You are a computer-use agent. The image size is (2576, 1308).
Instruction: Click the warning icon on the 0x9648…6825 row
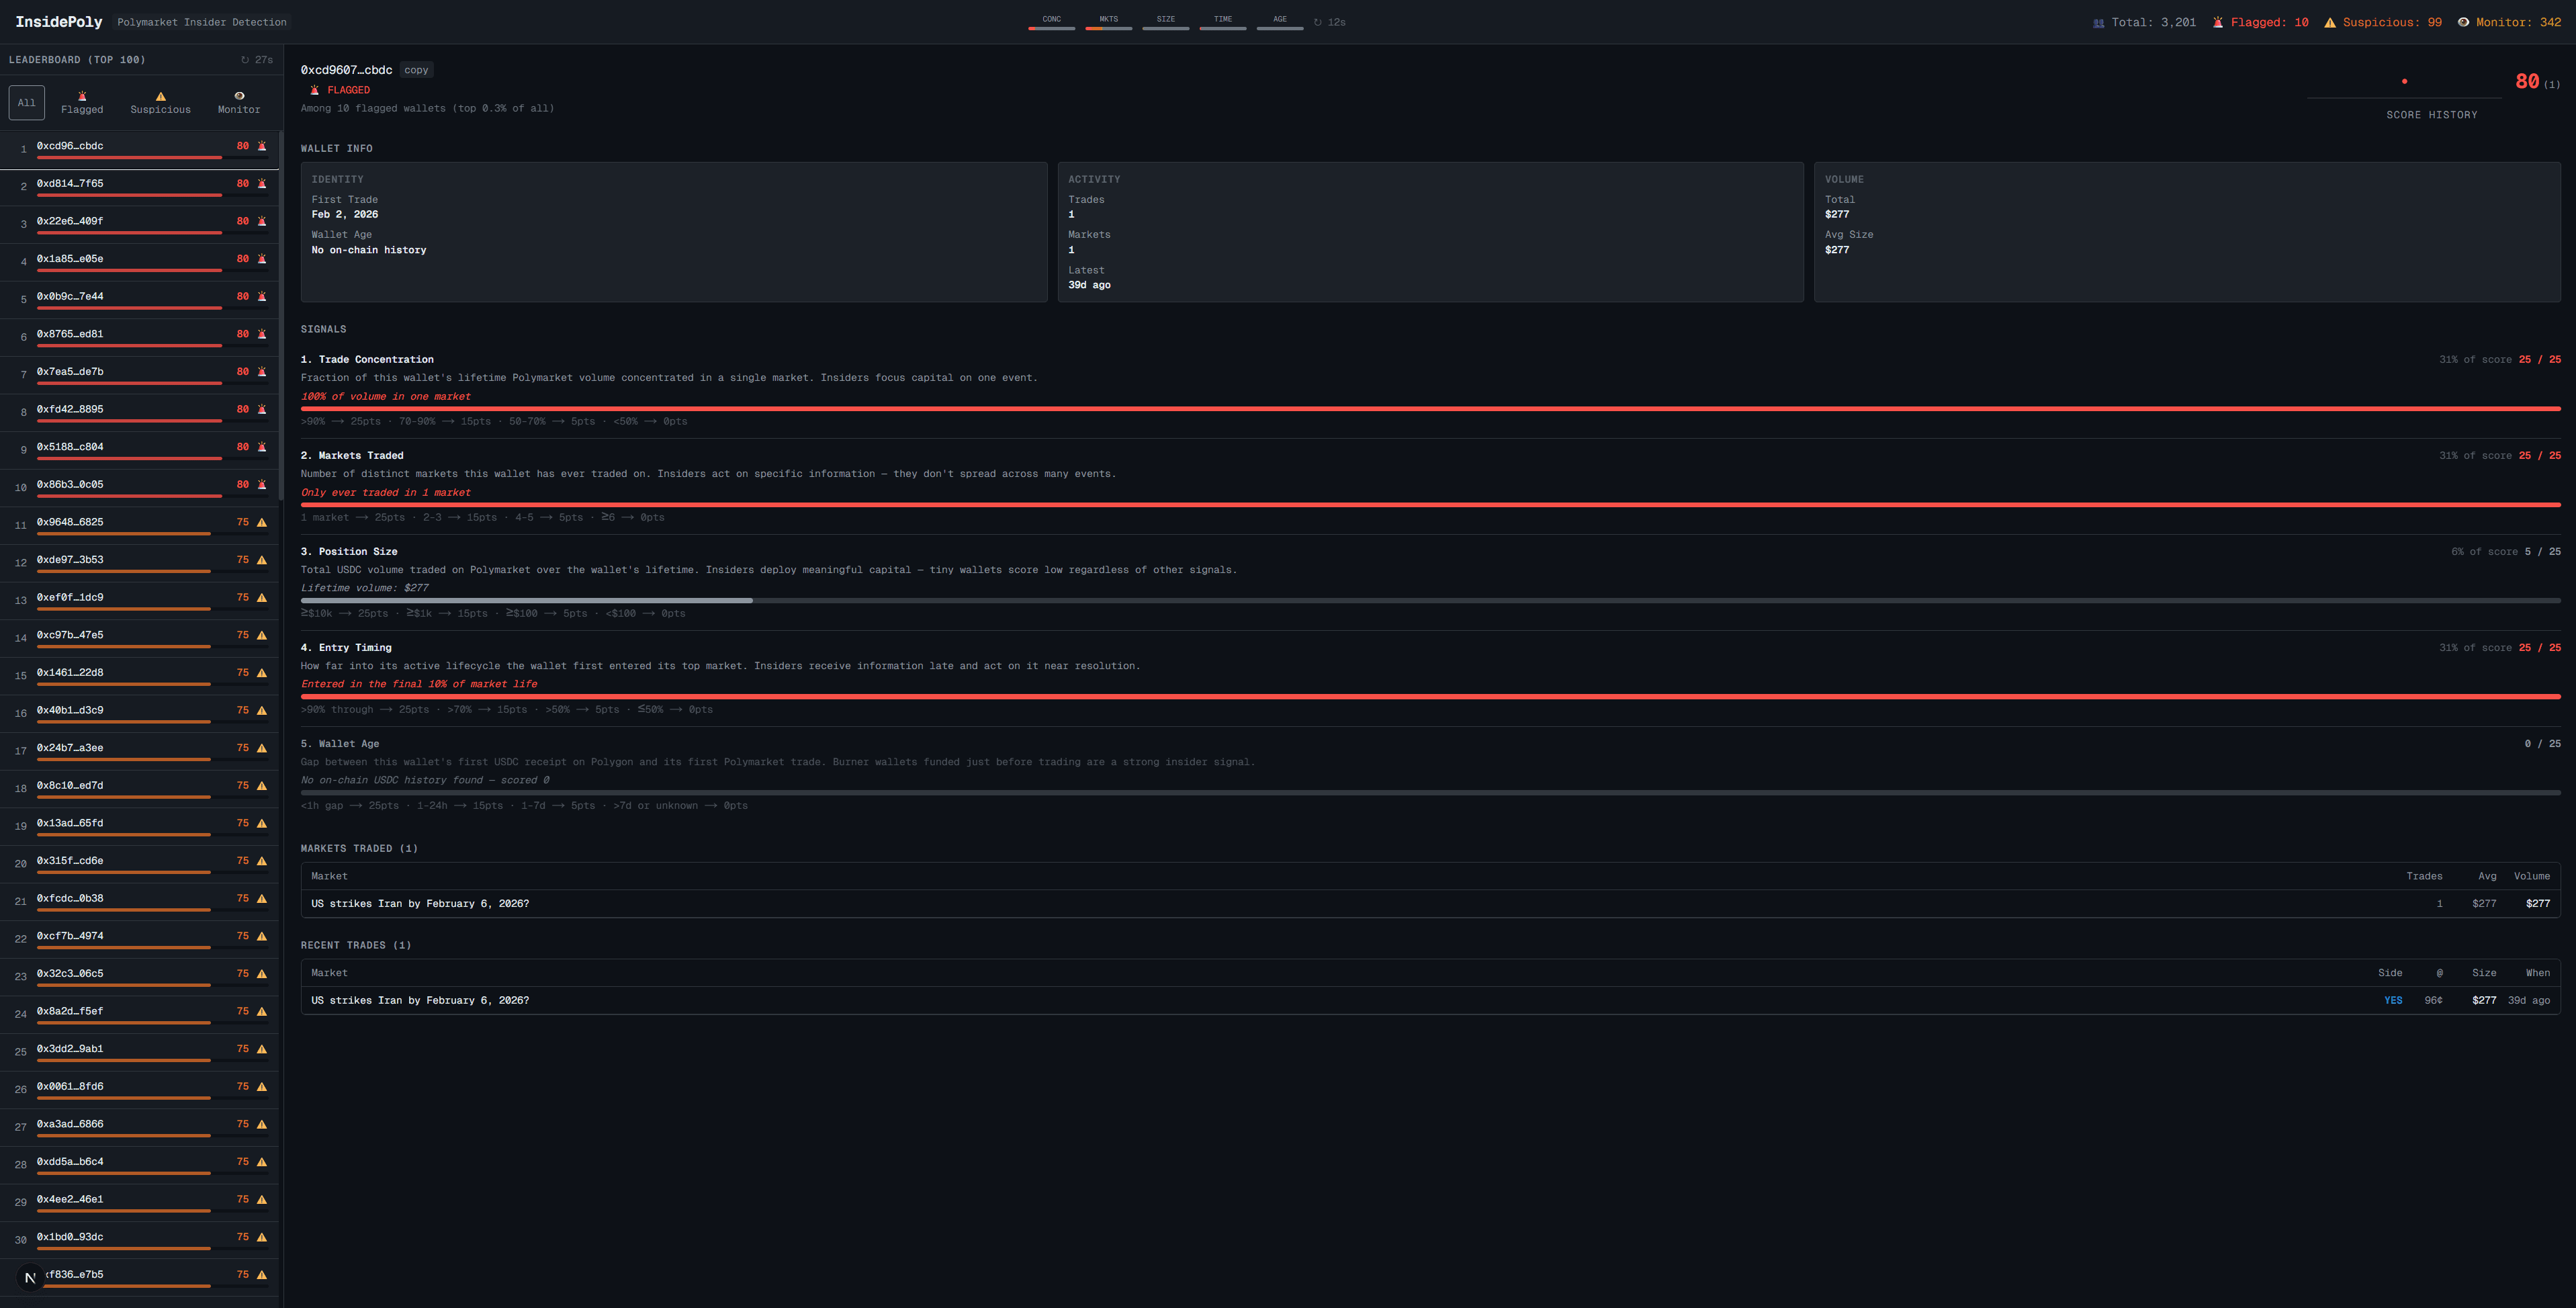[262, 522]
